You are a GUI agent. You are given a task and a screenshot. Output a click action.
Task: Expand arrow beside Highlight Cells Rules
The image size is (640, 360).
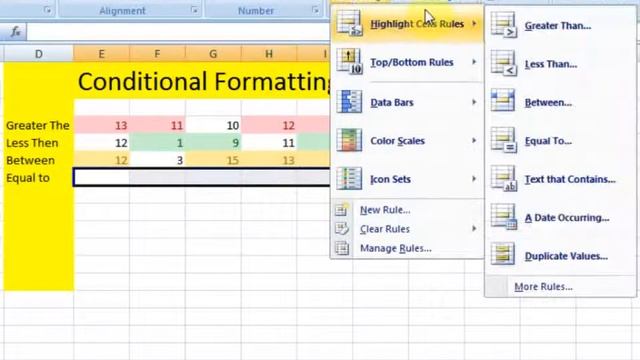click(x=474, y=24)
